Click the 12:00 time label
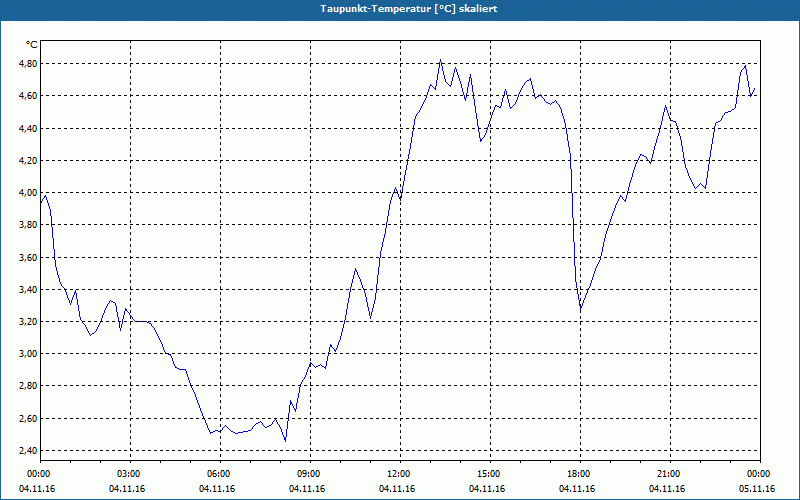The image size is (800, 500). tap(399, 474)
